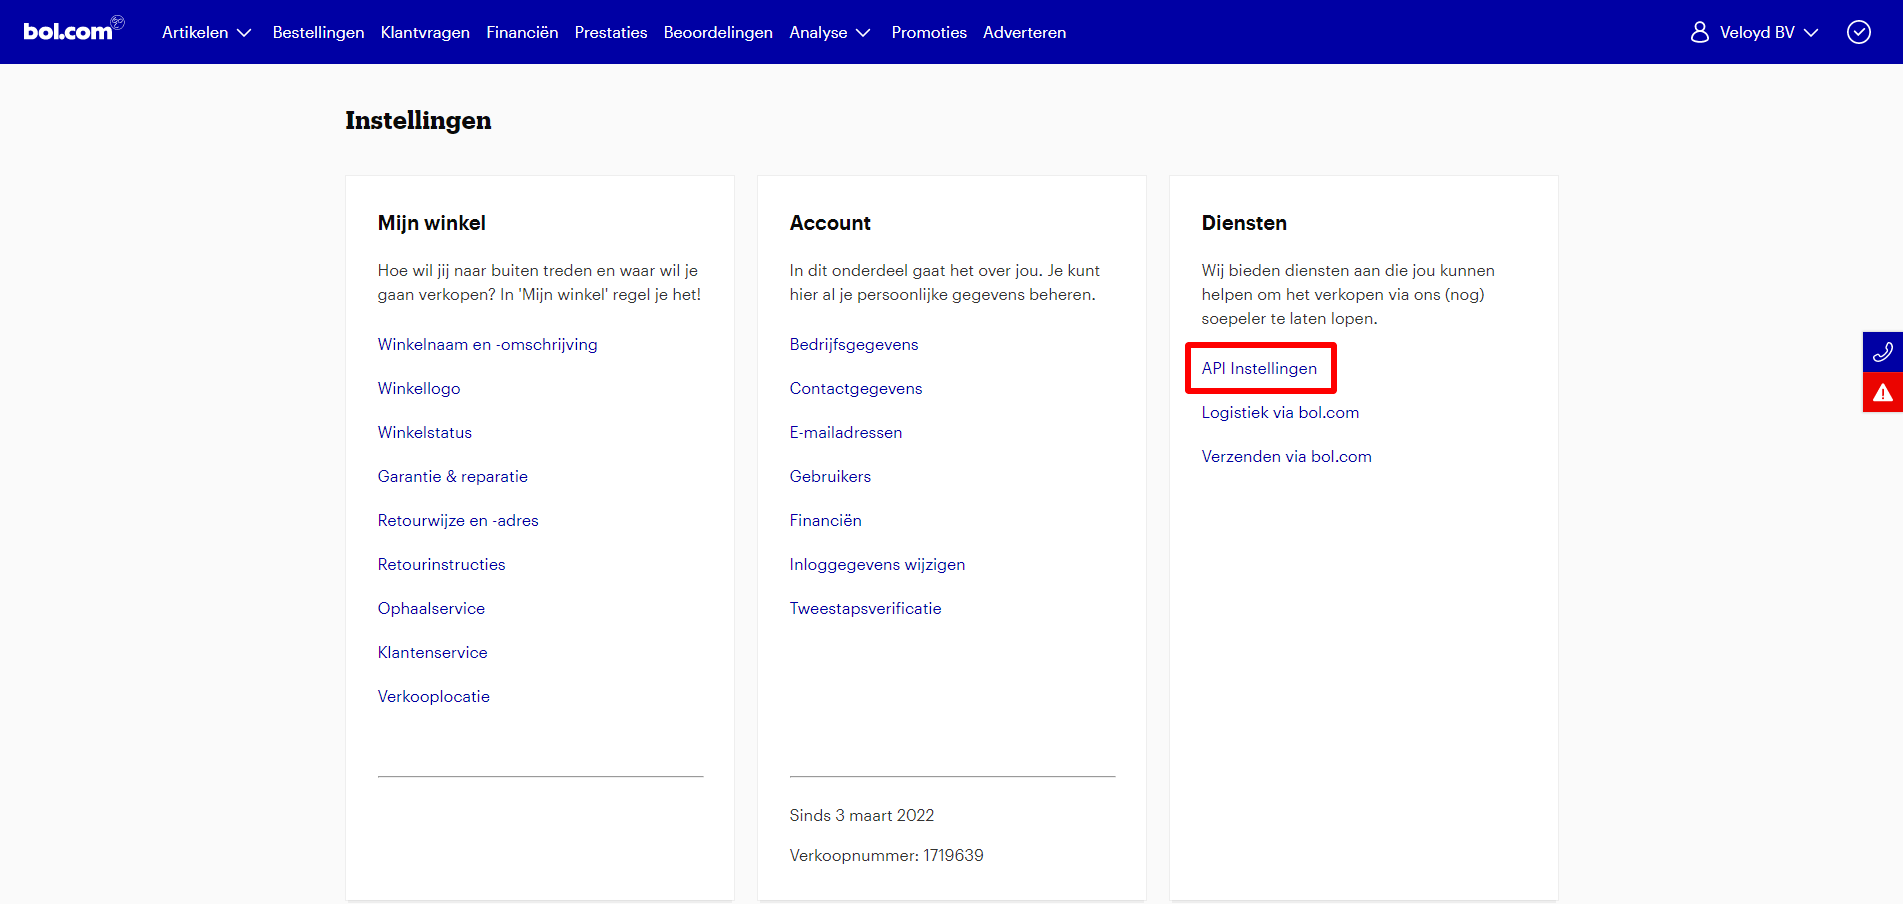Open Winkelnaam en -omschrijving link

(487, 344)
